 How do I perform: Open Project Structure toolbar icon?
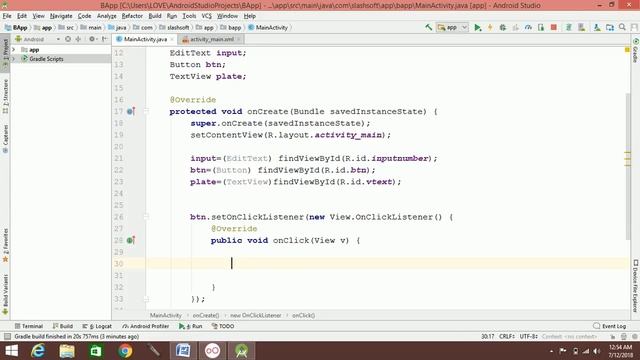(x=610, y=27)
